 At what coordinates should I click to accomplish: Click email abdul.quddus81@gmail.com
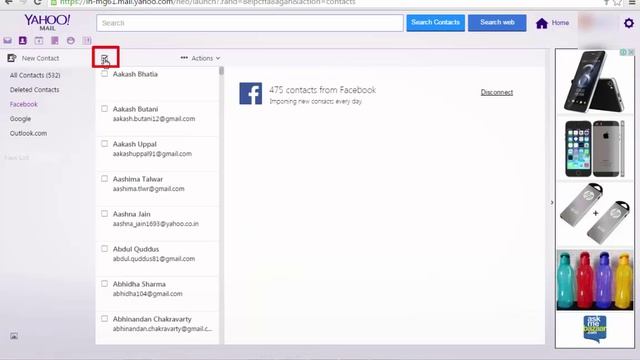click(x=154, y=259)
